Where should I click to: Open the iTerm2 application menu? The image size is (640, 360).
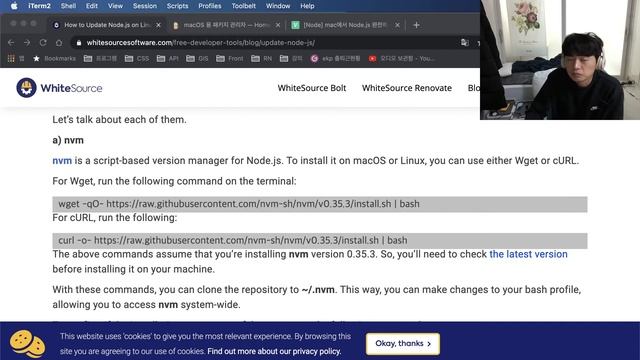39,6
